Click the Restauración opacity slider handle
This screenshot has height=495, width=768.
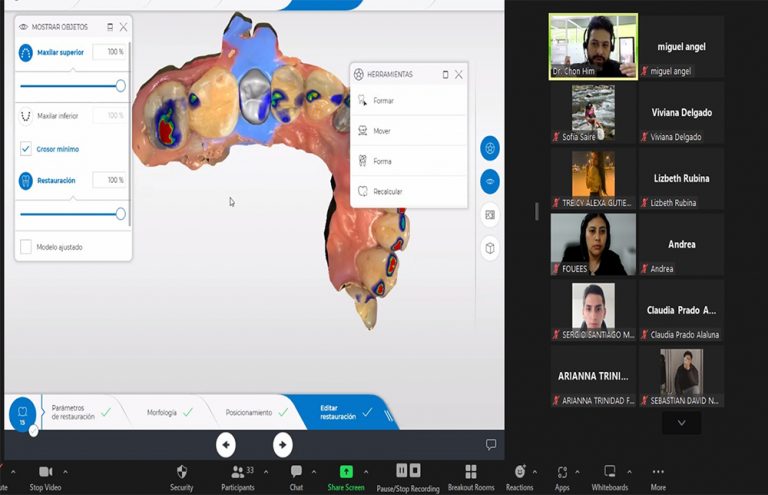coord(121,213)
